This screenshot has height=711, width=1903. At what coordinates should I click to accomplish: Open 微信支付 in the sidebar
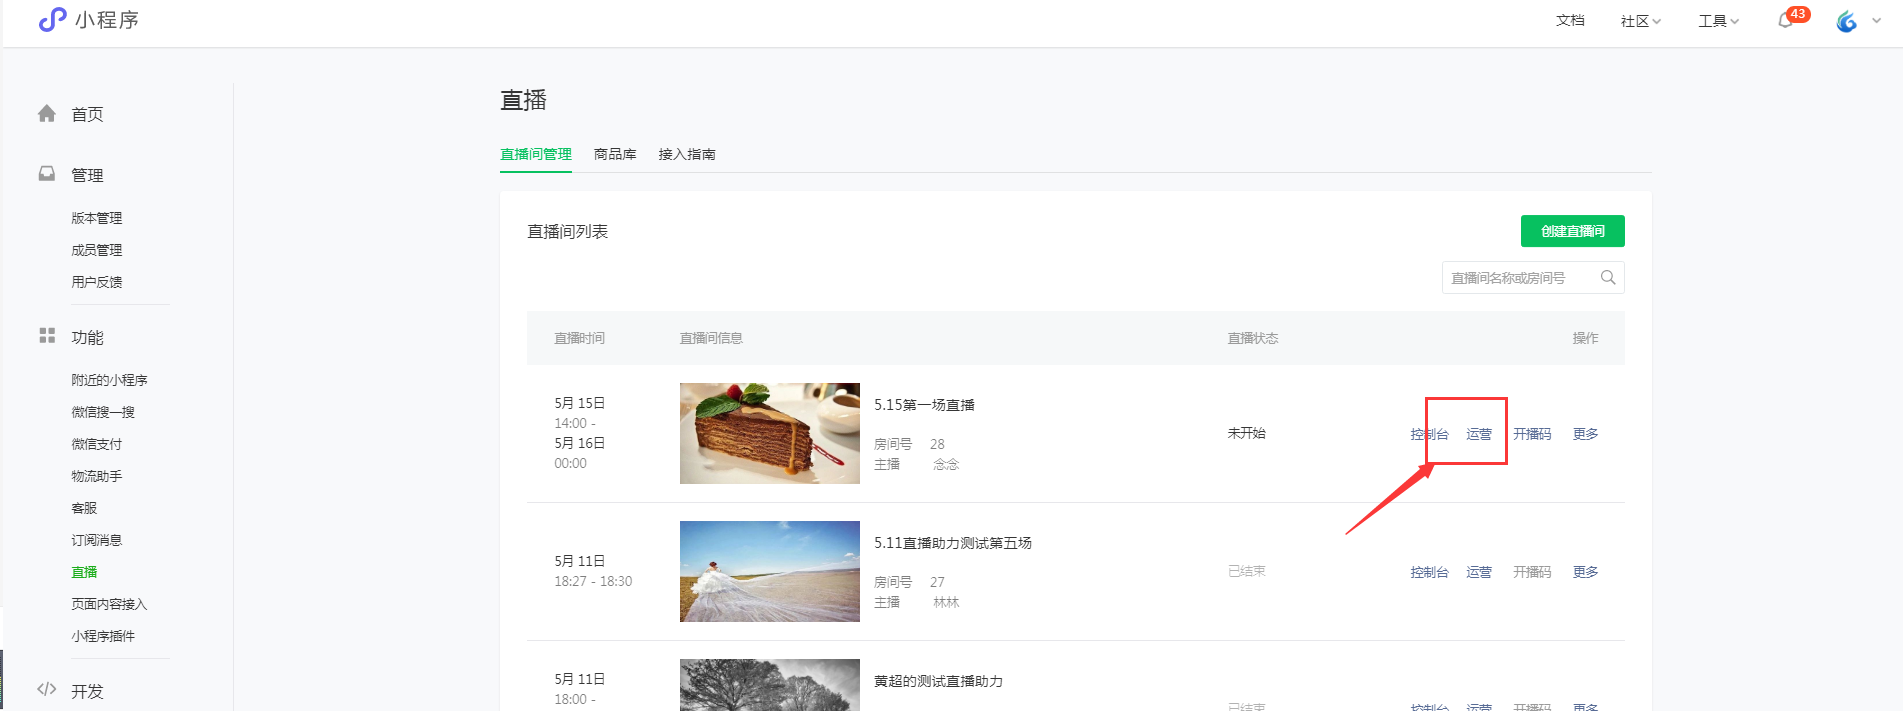coord(97,444)
